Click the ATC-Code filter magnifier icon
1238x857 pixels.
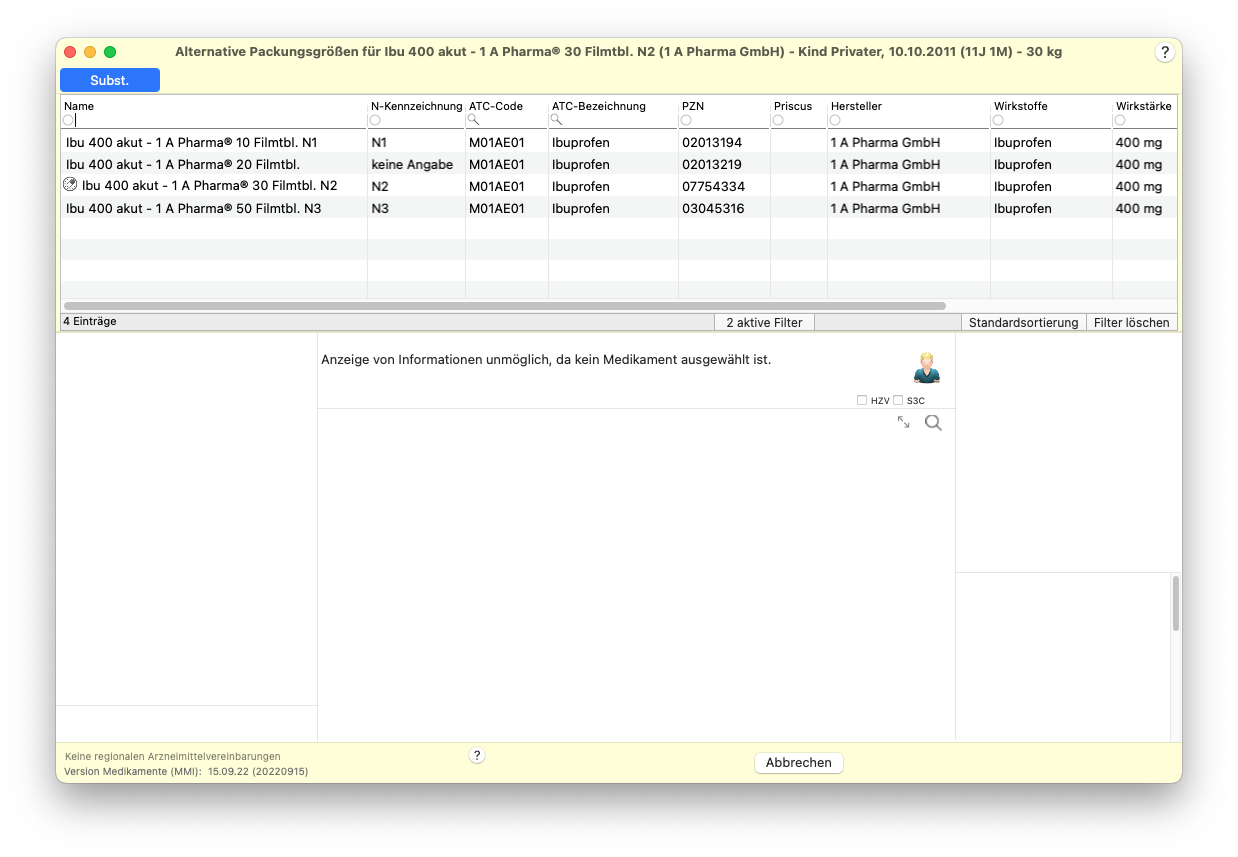[x=474, y=120]
